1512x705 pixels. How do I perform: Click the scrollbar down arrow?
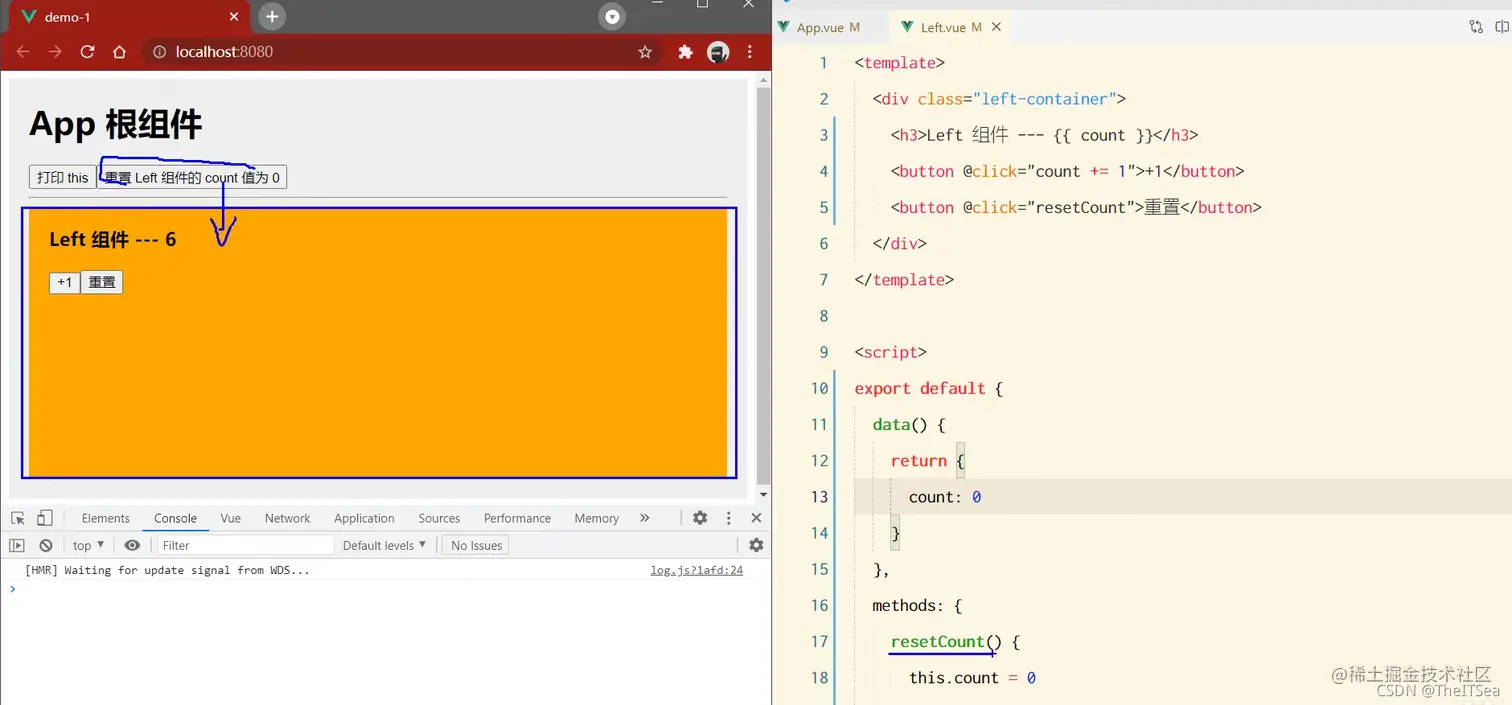pos(764,494)
